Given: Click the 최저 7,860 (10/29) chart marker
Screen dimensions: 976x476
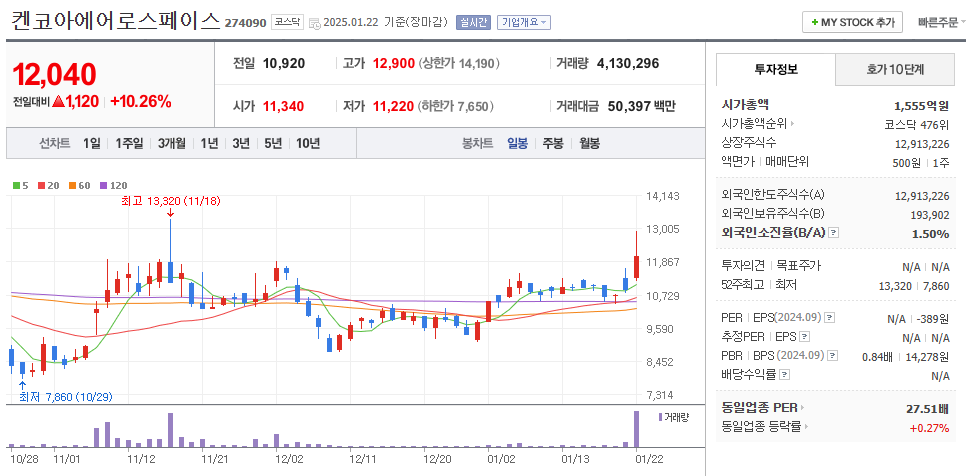Looking at the screenshot, I should pos(66,396).
